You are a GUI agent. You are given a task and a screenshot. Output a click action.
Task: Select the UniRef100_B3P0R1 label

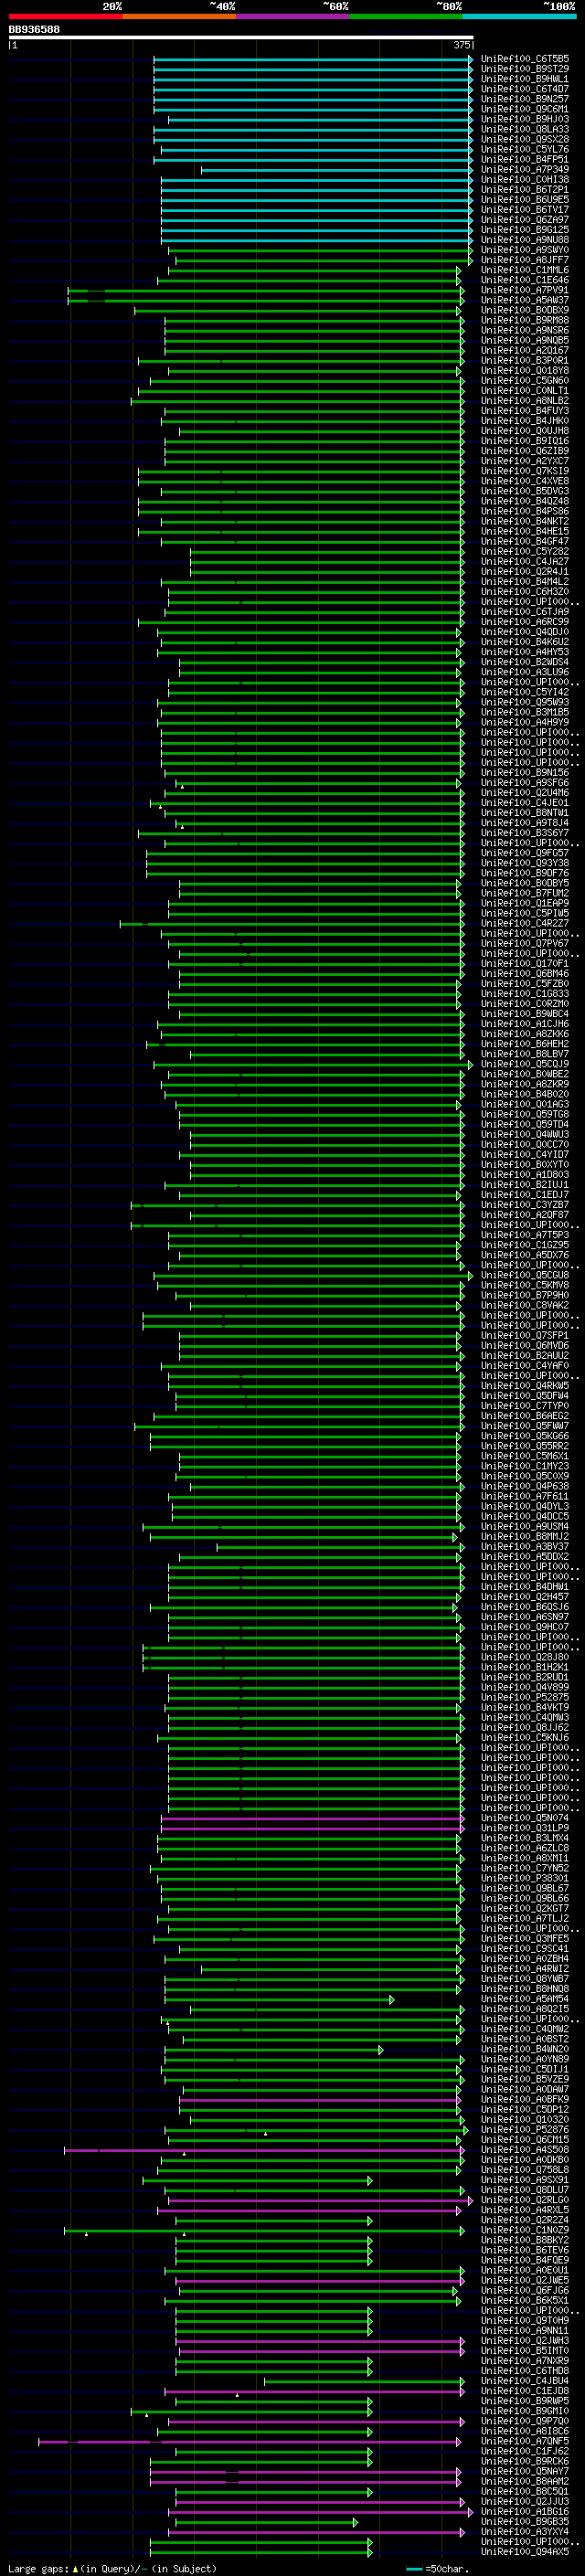click(x=525, y=361)
